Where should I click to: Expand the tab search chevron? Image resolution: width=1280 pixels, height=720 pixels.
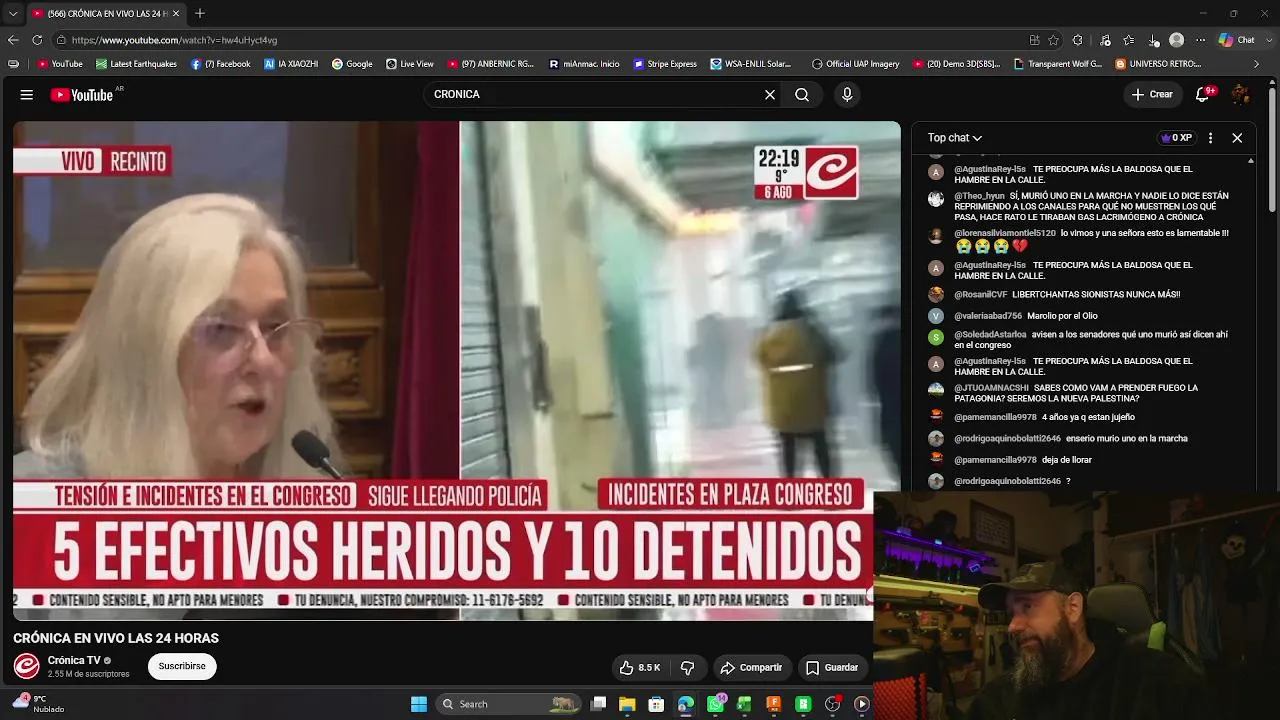(13, 14)
